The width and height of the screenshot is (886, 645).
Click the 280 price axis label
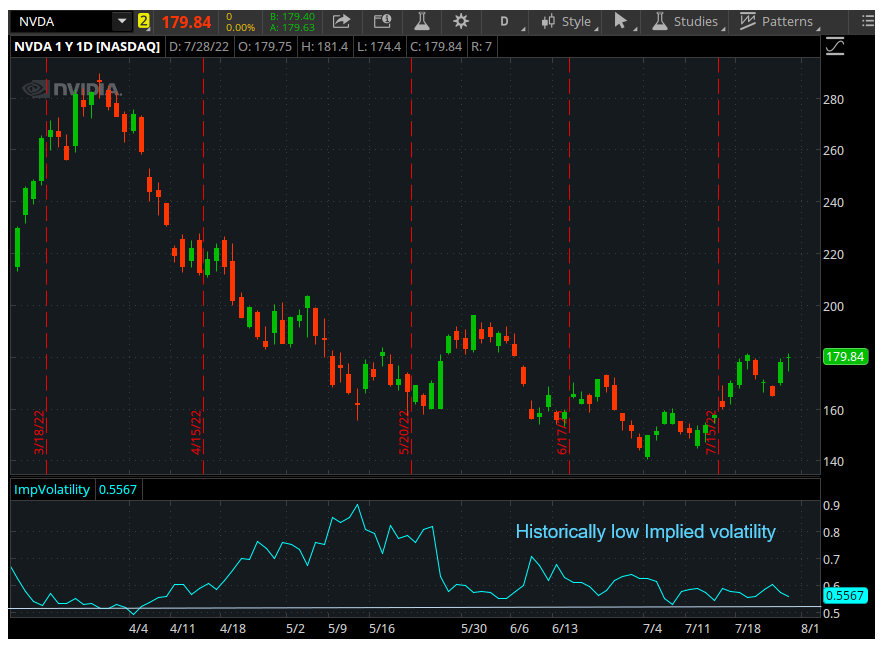pyautogui.click(x=833, y=99)
